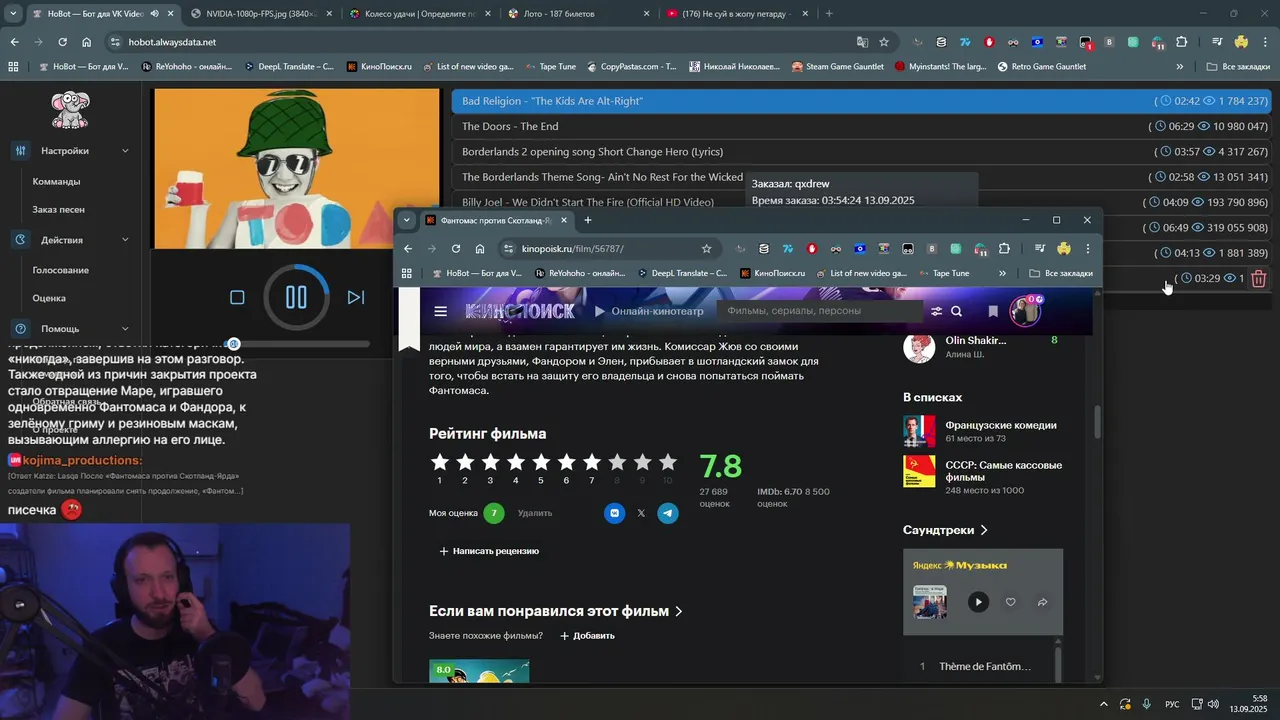Go to home in the Kinopoisk window

pos(480,249)
